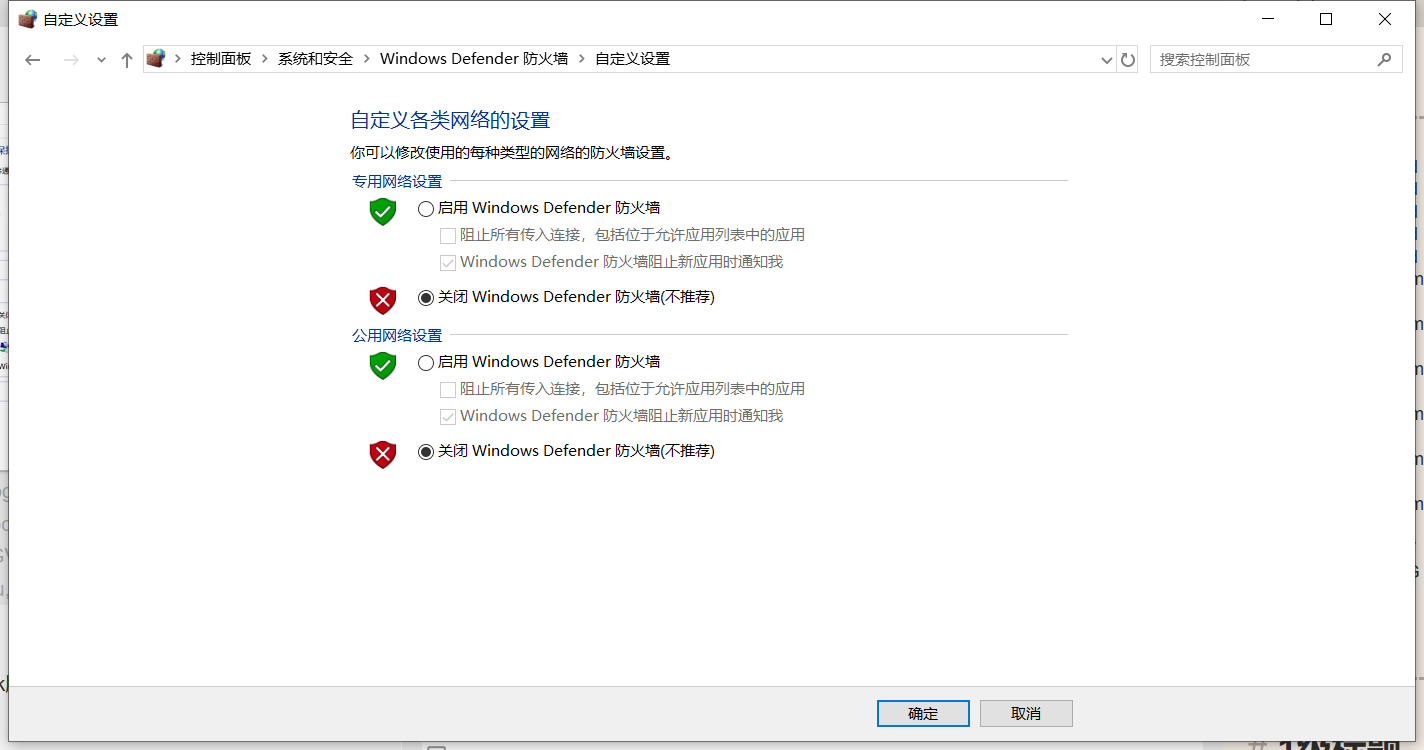Click green shield icon under 专用网络设置
The image size is (1424, 750).
pyautogui.click(x=383, y=211)
